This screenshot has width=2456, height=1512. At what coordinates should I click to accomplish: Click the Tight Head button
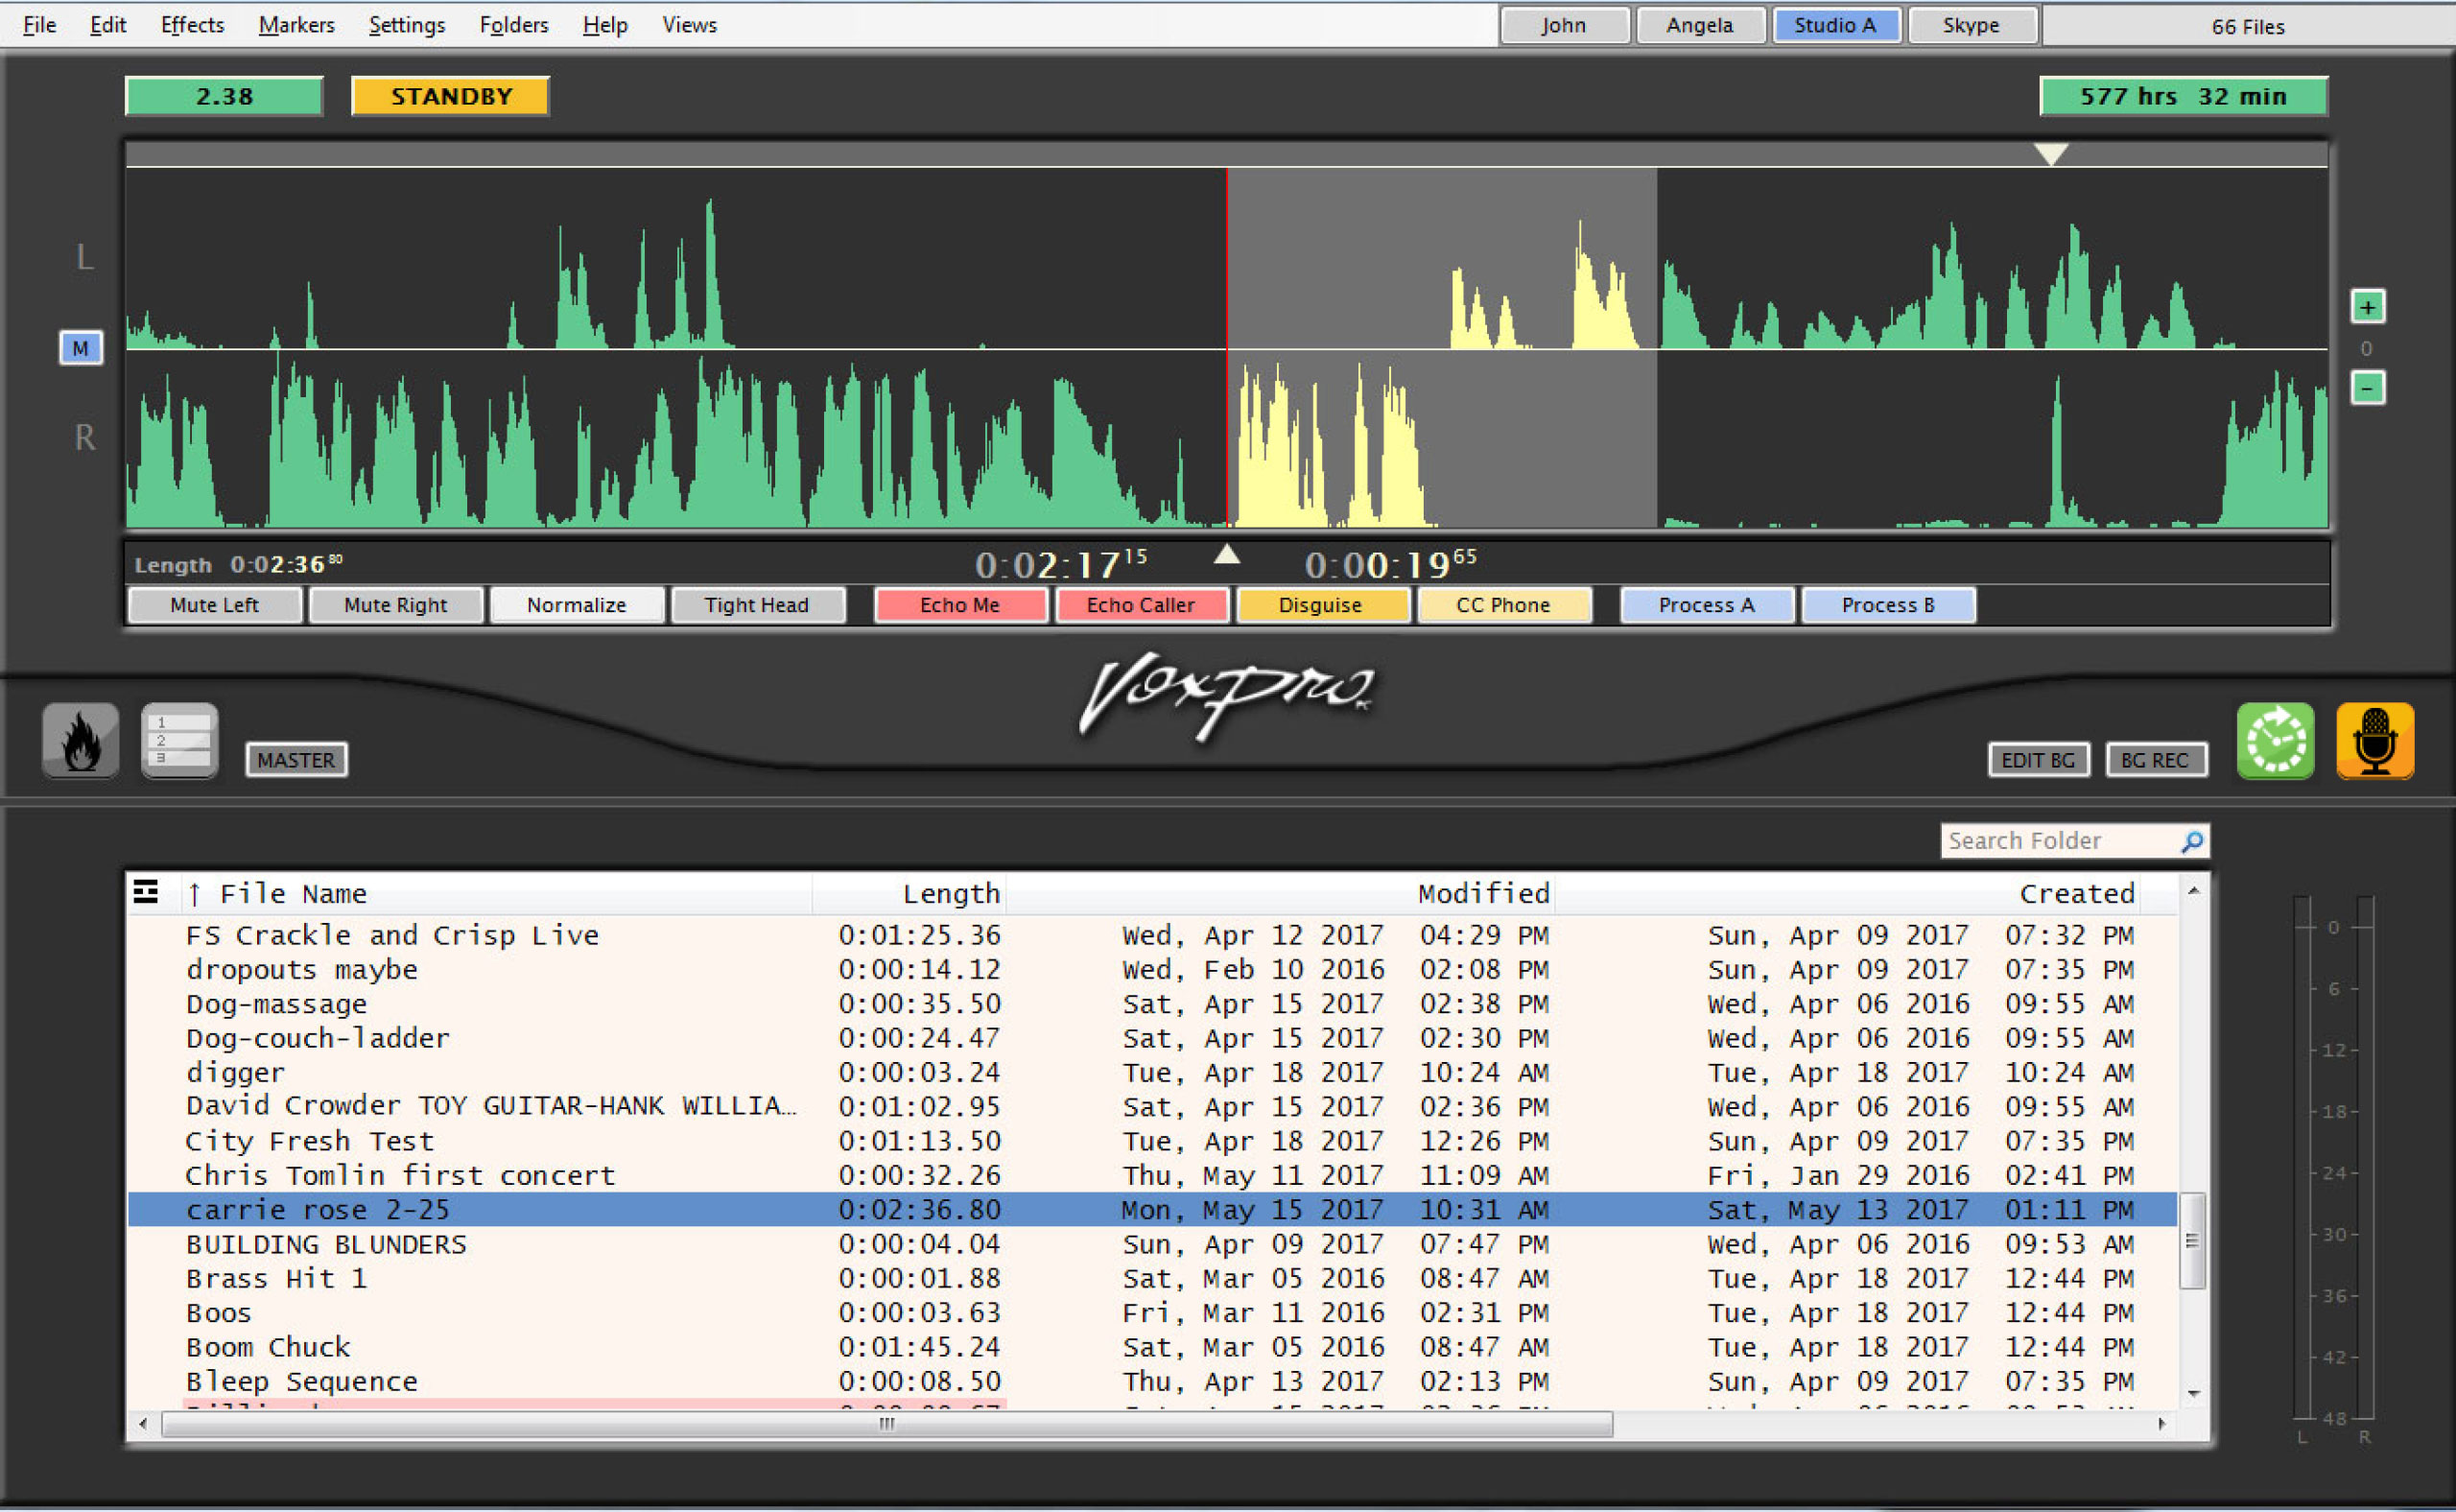757,605
